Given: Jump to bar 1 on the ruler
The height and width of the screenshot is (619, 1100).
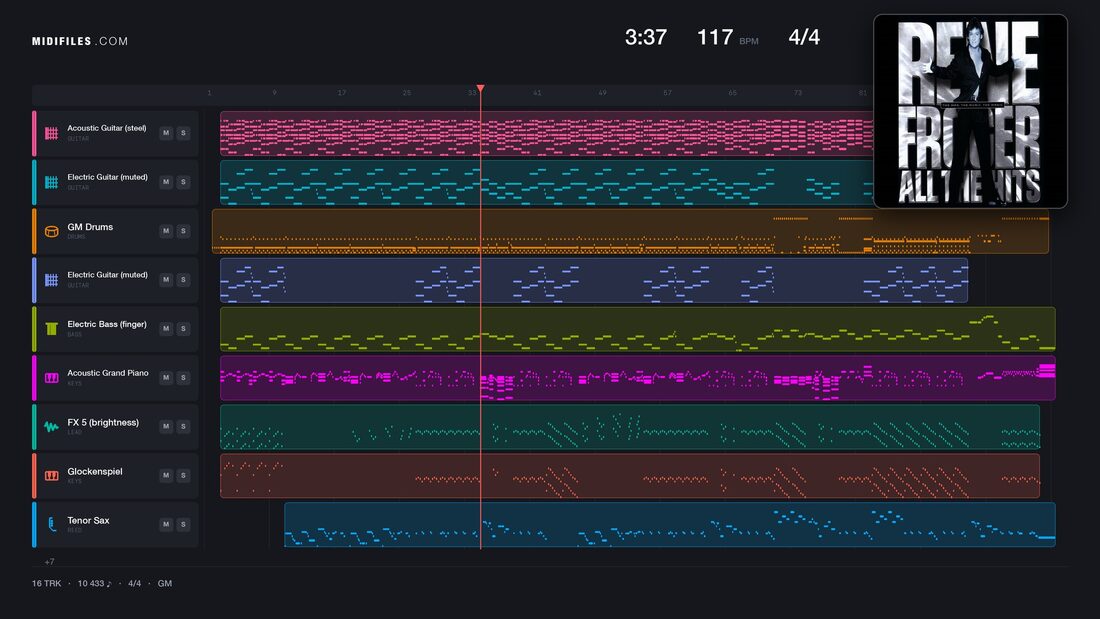Looking at the screenshot, I should [209, 93].
